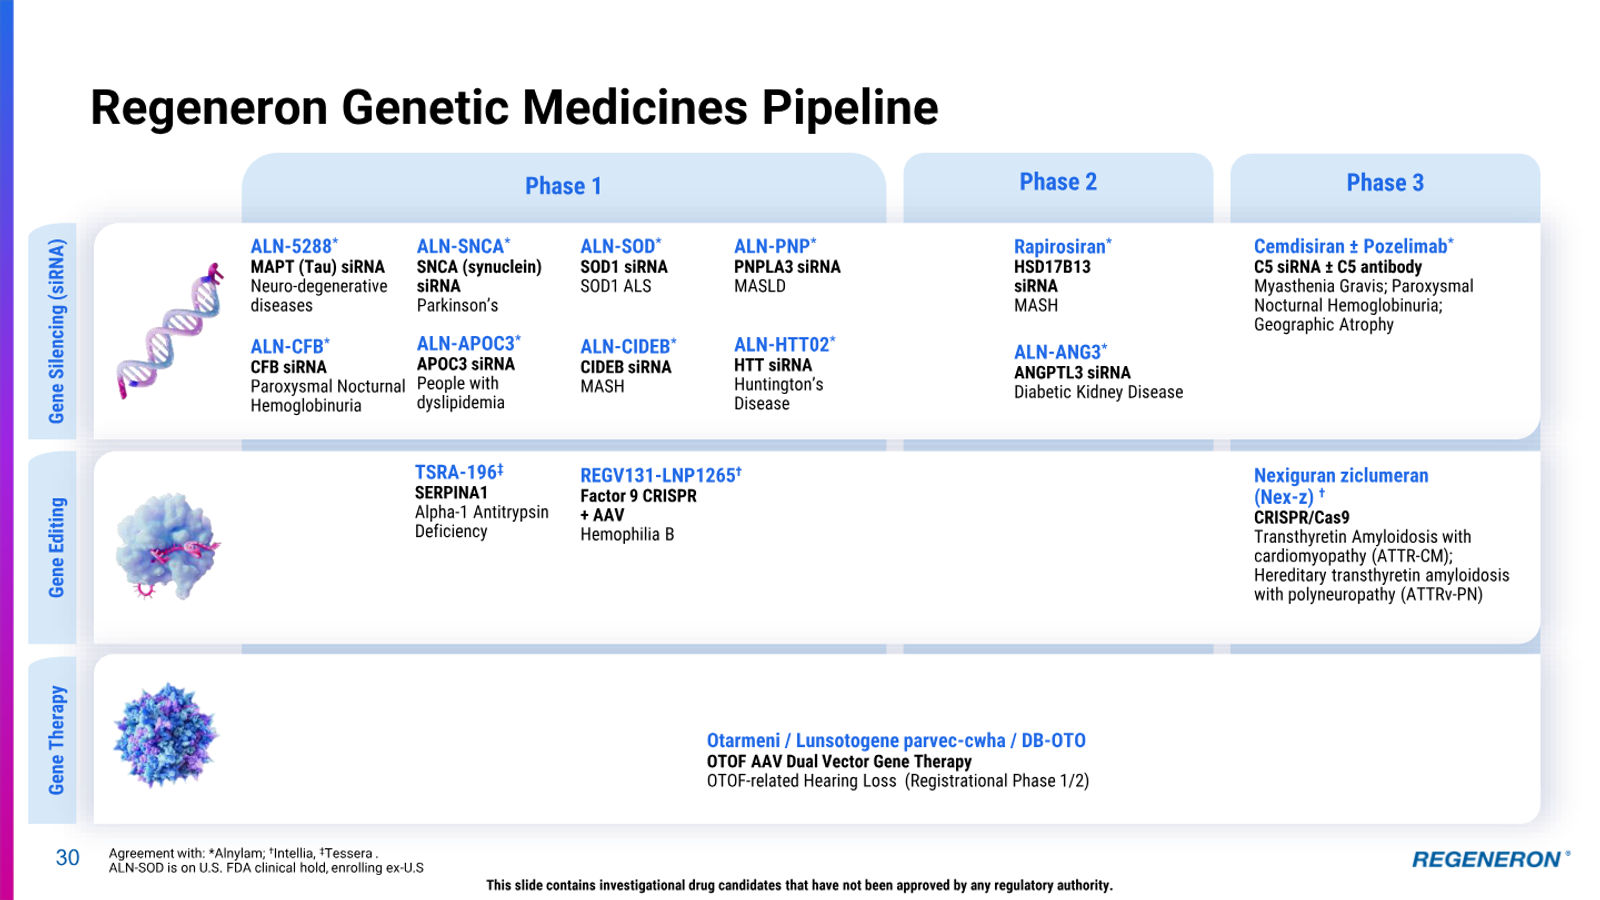Click the text SERPINA1
This screenshot has width=1600, height=900.
pos(451,493)
